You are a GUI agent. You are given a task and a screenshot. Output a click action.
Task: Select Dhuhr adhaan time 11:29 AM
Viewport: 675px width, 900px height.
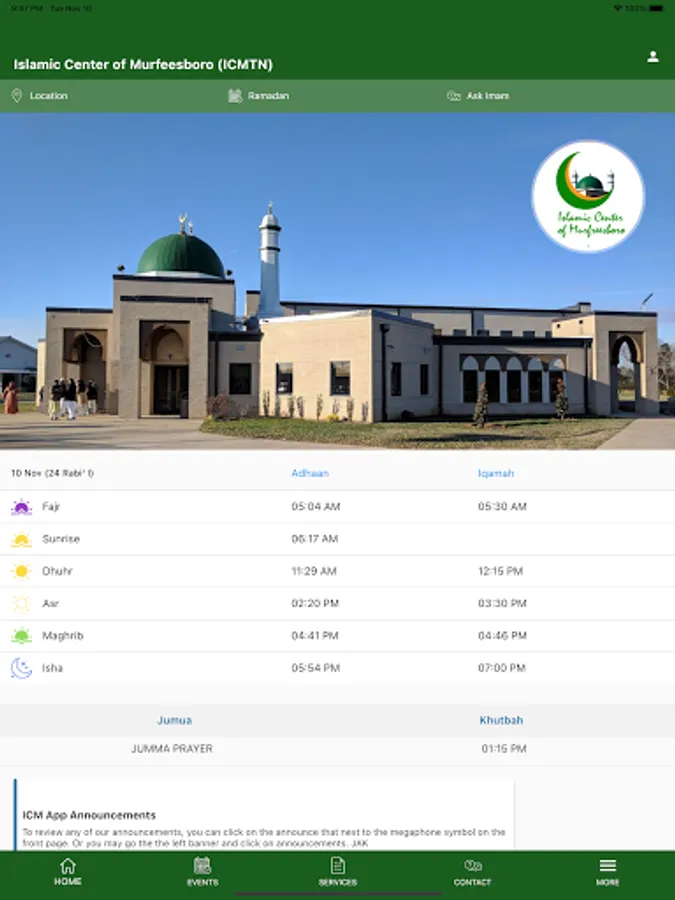point(314,571)
